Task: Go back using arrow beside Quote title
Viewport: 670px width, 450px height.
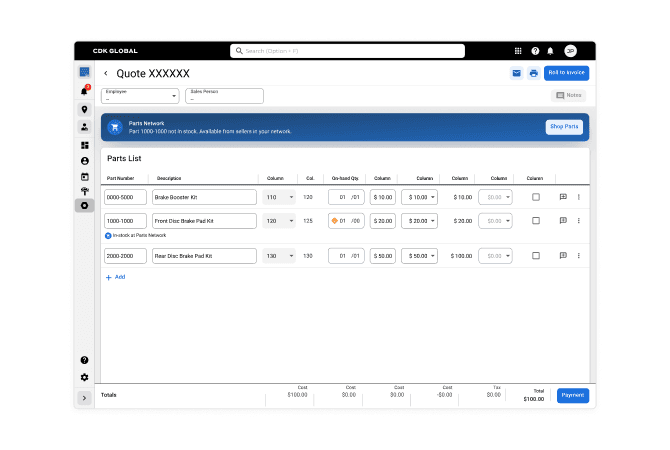Action: point(106,74)
